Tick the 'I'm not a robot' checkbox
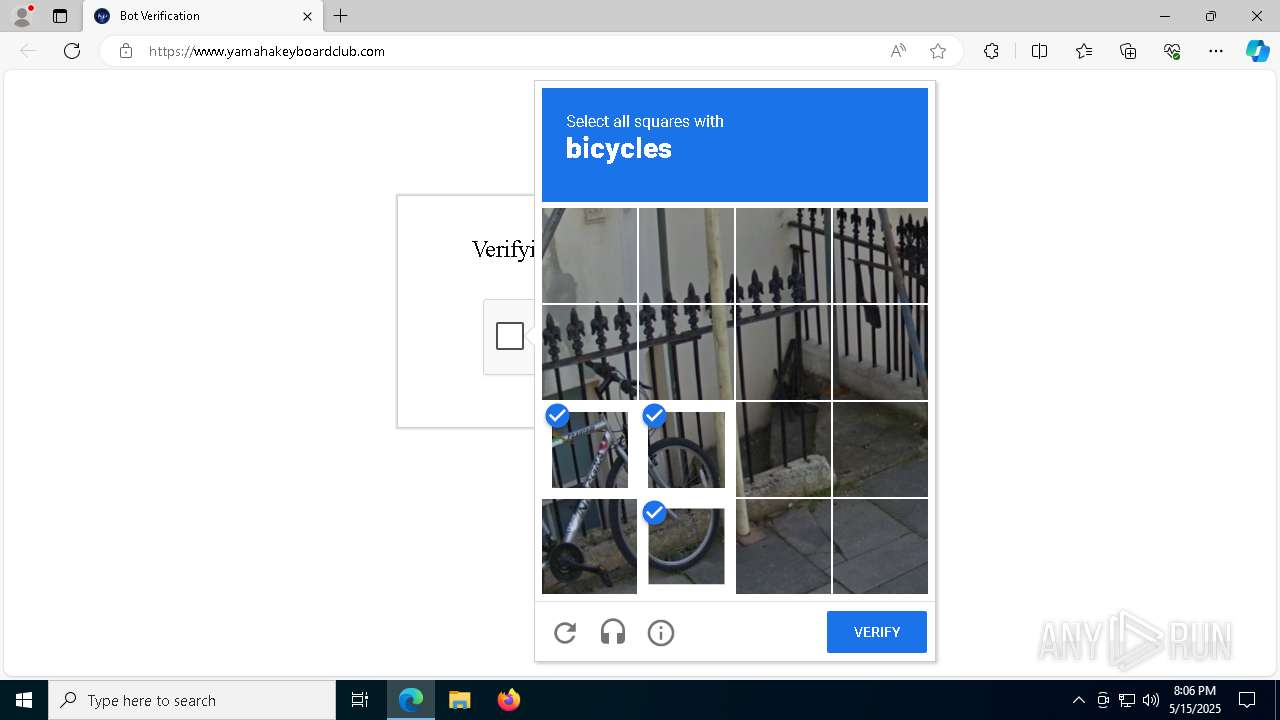1280x720 pixels. [x=510, y=336]
